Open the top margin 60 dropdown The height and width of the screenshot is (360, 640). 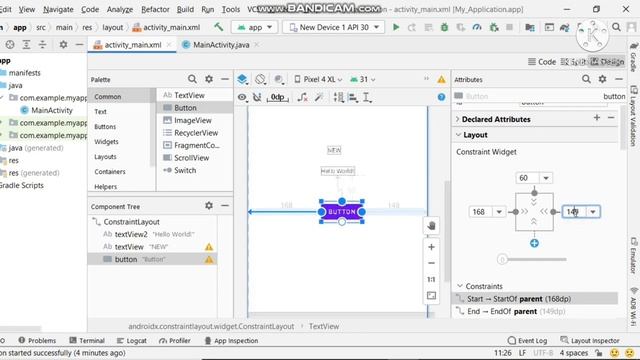tap(546, 178)
